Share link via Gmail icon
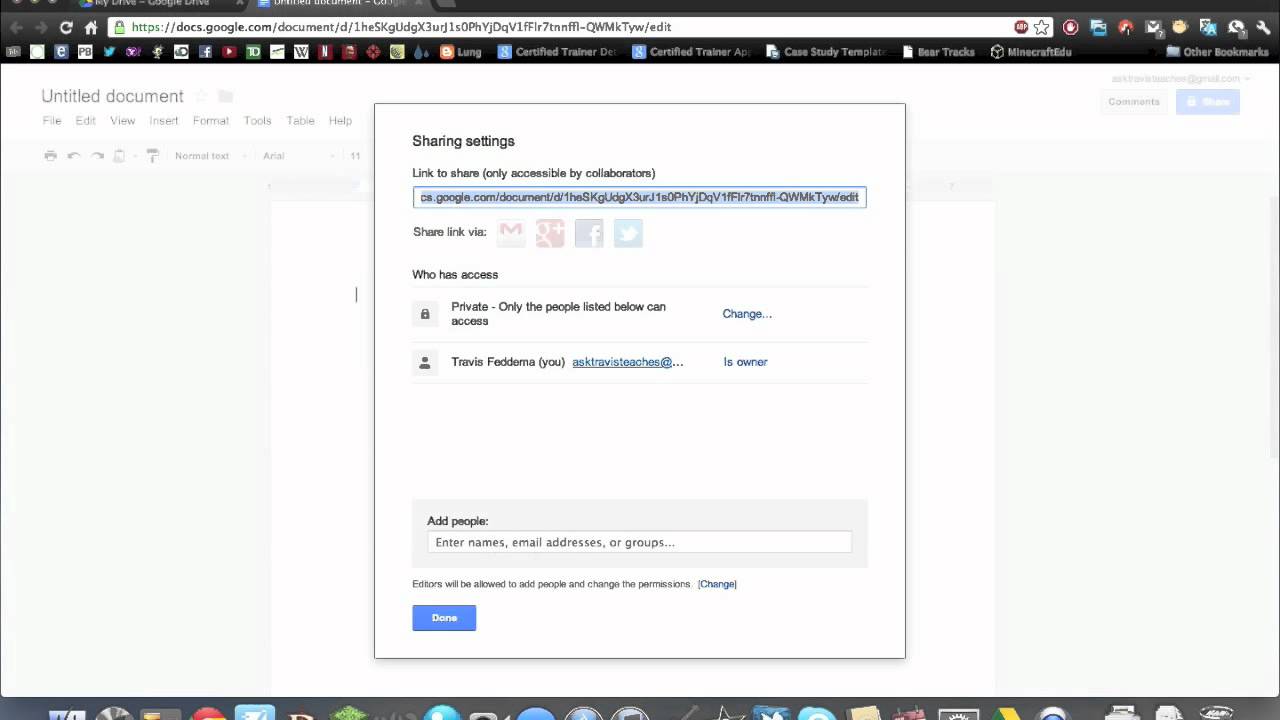 (511, 233)
